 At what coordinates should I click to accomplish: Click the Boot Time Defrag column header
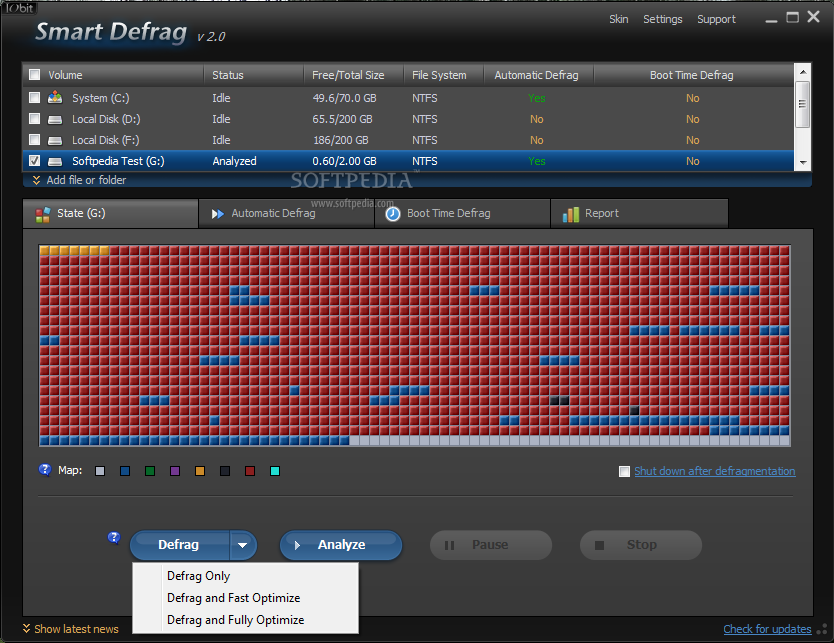(x=693, y=75)
